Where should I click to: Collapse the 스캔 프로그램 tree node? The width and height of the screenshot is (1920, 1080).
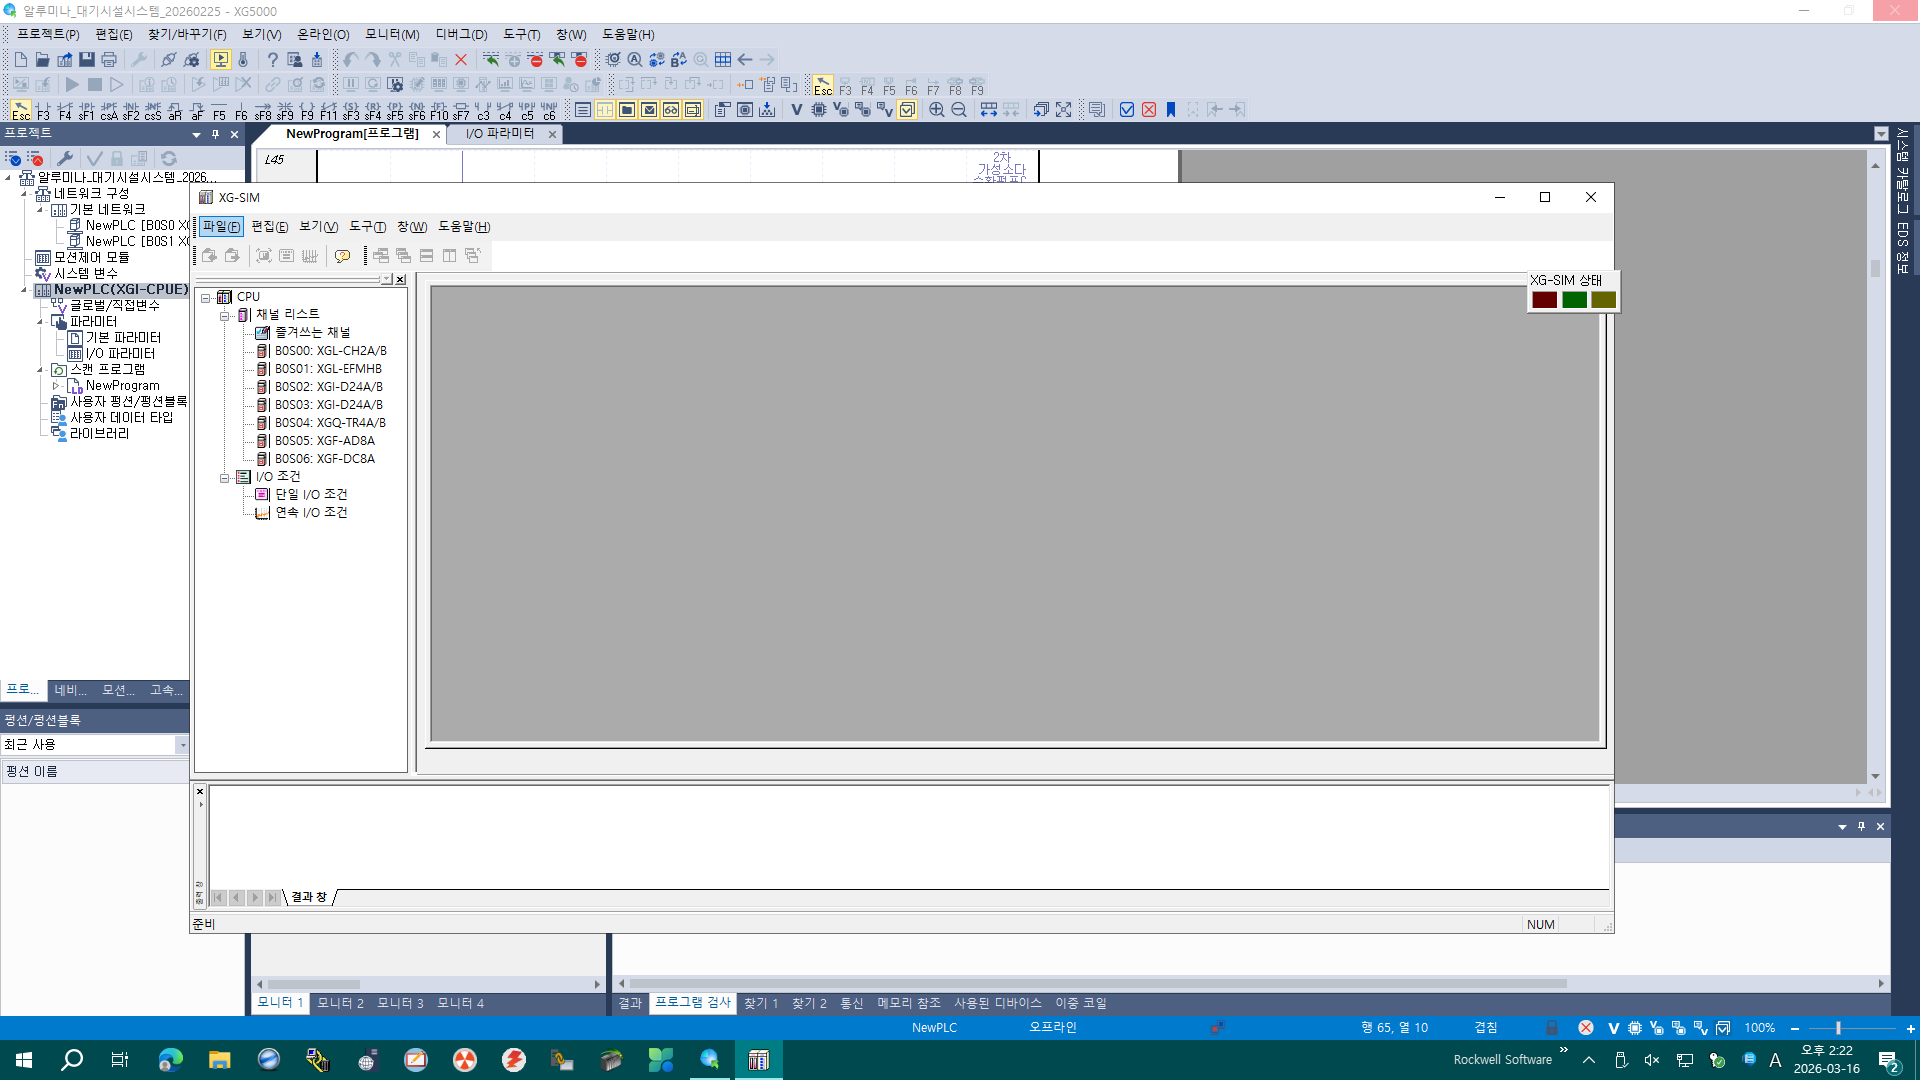(40, 369)
